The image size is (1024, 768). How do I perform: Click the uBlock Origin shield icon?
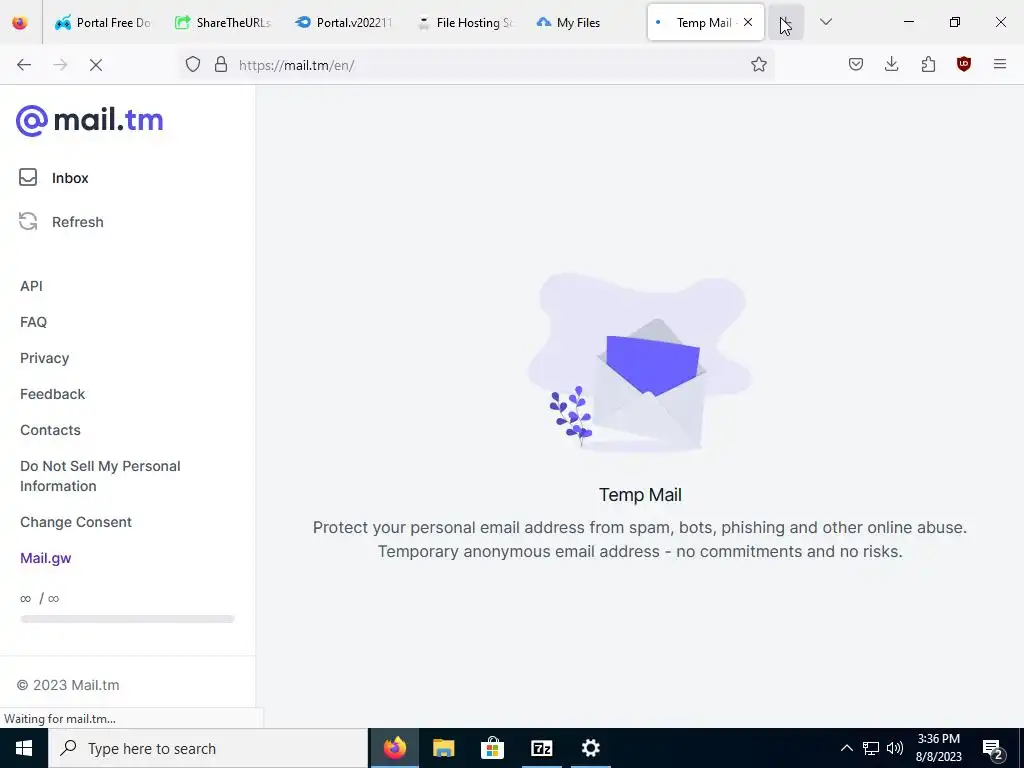tap(964, 64)
